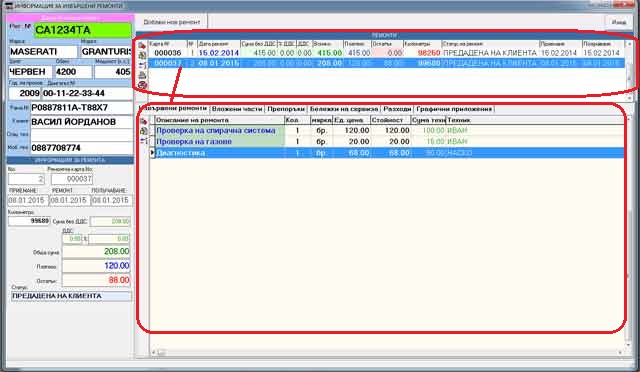640x372 pixels.
Task: Click the 405 power field
Action: click(113, 72)
